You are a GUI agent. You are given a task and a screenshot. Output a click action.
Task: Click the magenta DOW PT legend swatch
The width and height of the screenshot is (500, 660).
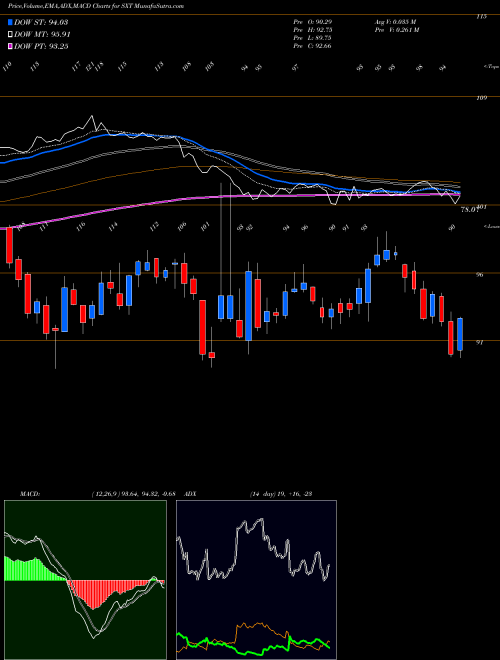pyautogui.click(x=10, y=46)
